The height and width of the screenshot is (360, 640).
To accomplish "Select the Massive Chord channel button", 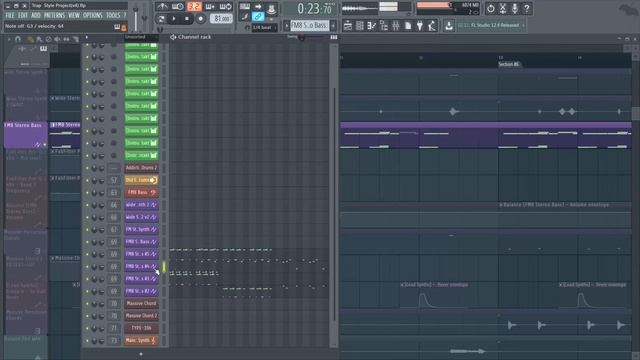I will pyautogui.click(x=141, y=303).
